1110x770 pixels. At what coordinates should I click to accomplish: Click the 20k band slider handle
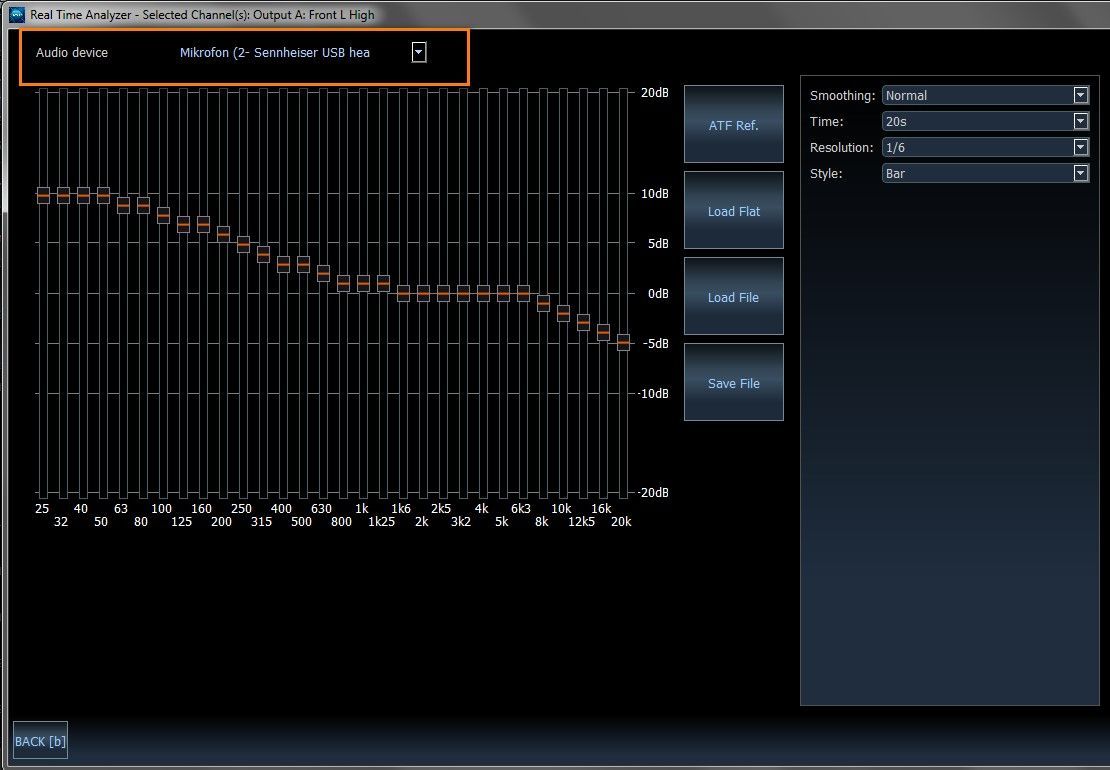point(623,342)
